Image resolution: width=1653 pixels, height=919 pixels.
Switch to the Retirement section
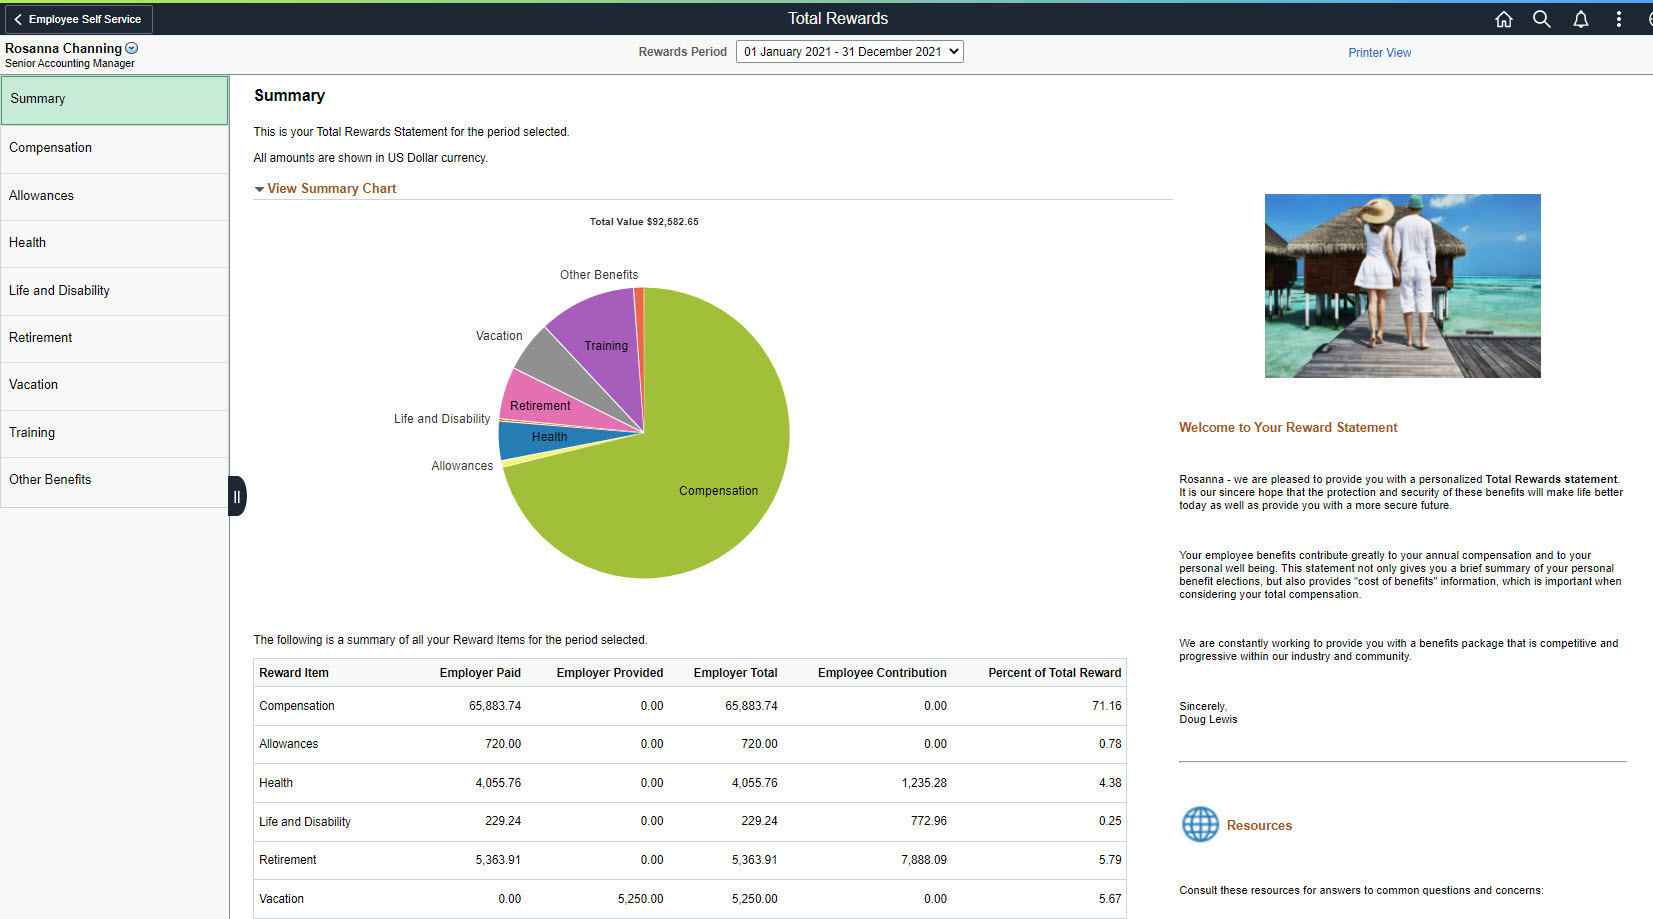point(114,338)
